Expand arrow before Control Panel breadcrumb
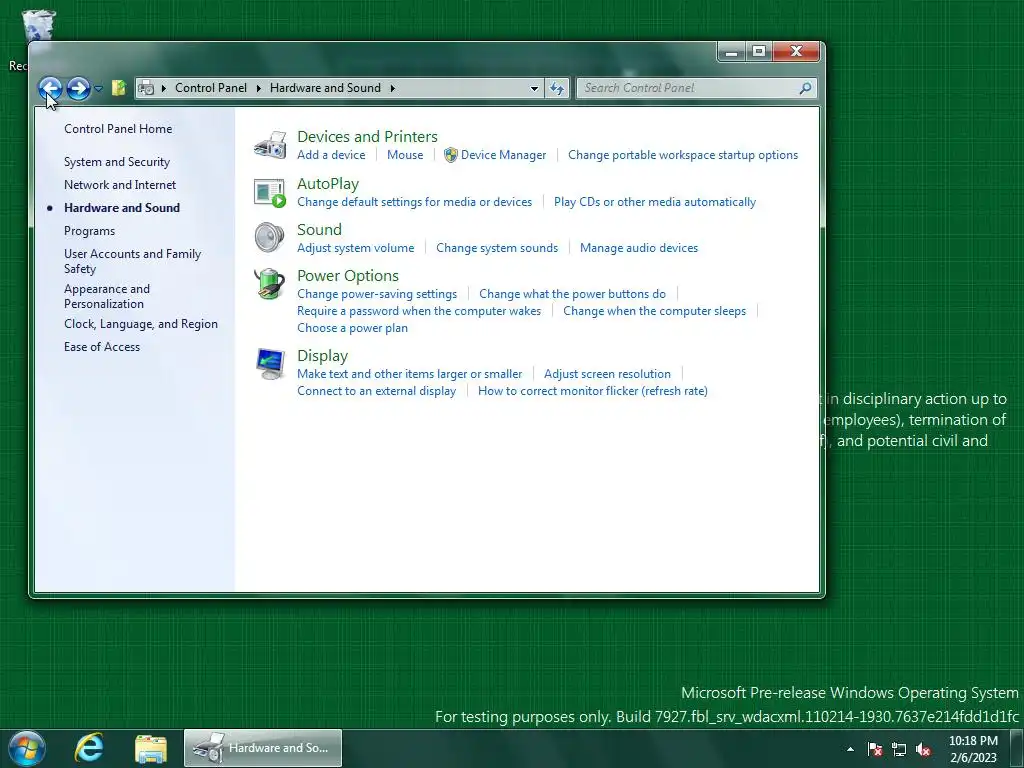The width and height of the screenshot is (1024, 768). 163,88
